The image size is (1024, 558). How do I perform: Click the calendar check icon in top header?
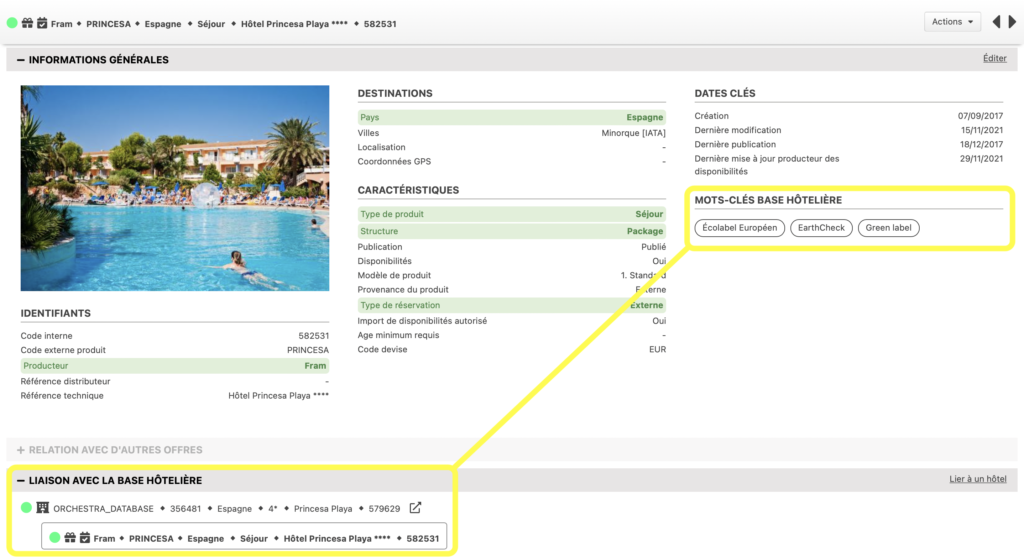tap(41, 23)
